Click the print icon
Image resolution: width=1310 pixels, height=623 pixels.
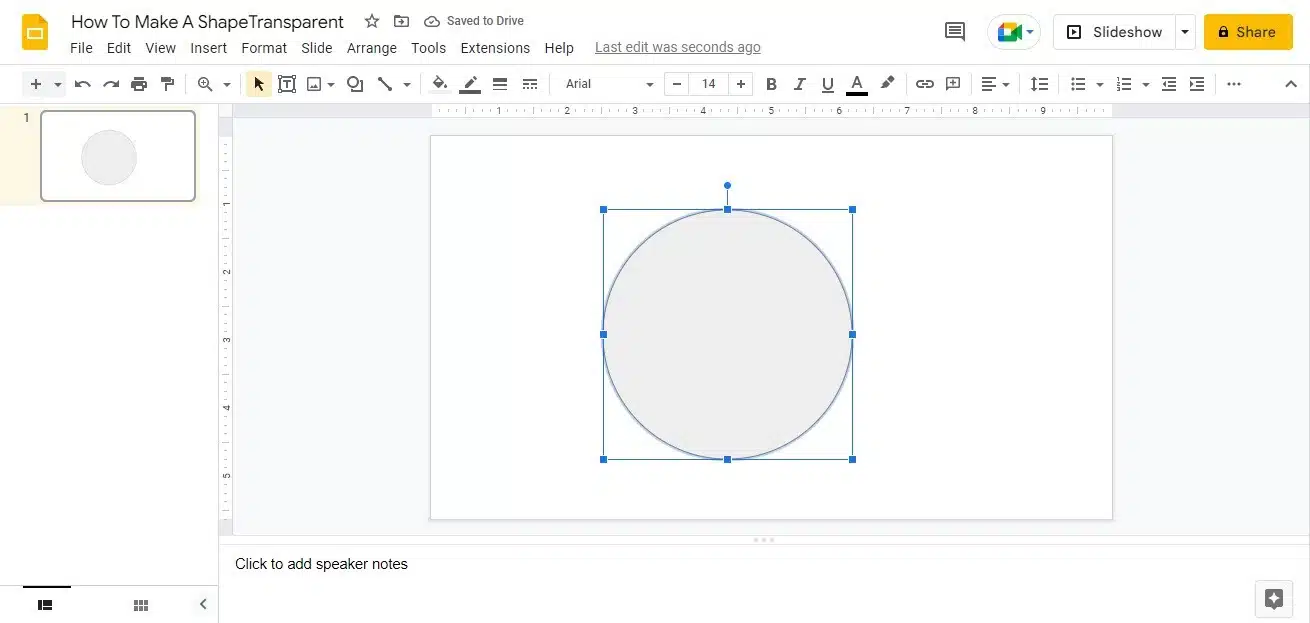pos(139,84)
